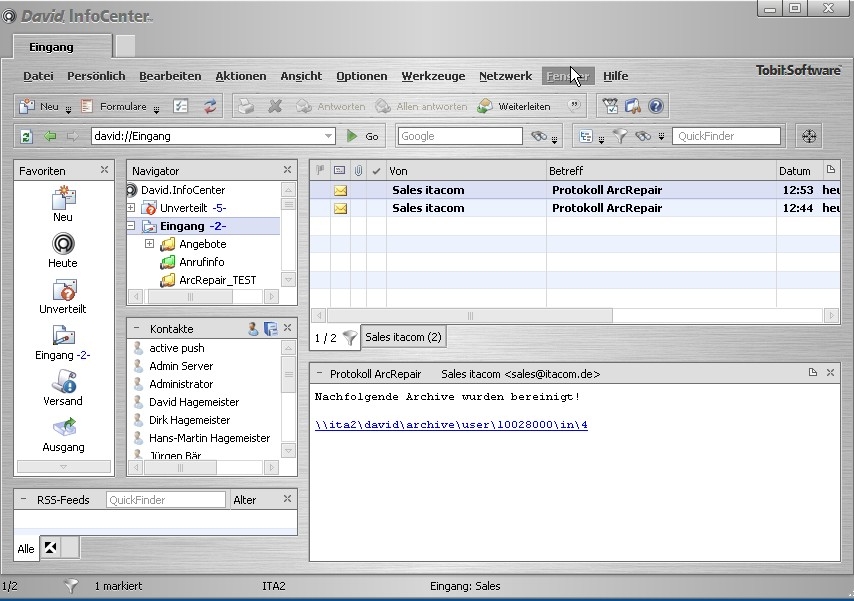Click the quote bubble toolbar icon
The image size is (854, 601).
[574, 105]
